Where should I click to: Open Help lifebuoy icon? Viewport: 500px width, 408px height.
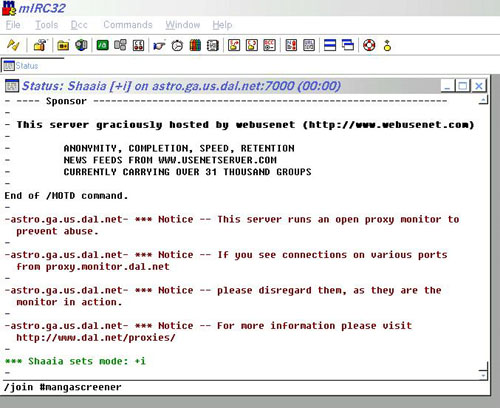pyautogui.click(x=369, y=45)
